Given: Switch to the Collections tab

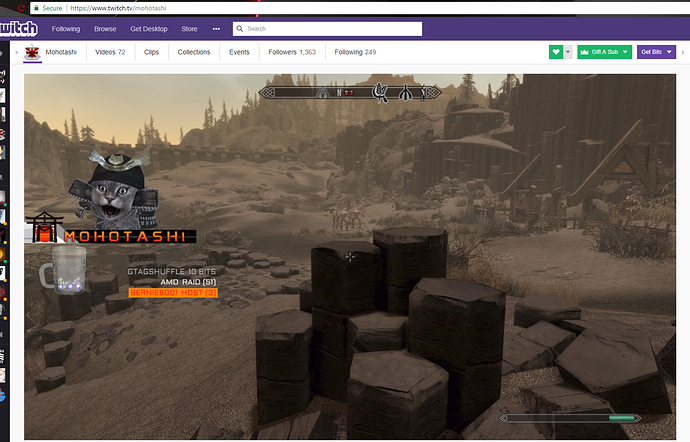Looking at the screenshot, I should pos(194,52).
